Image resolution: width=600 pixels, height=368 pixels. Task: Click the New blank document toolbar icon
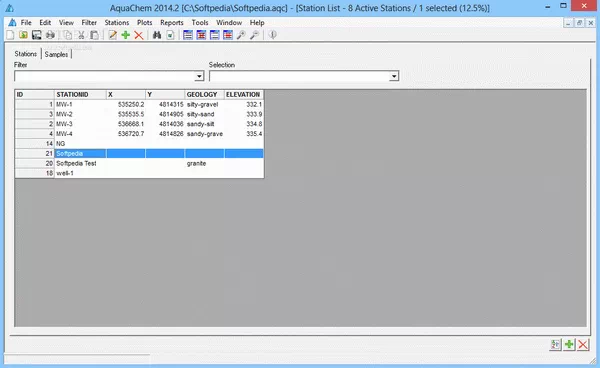(x=10, y=35)
